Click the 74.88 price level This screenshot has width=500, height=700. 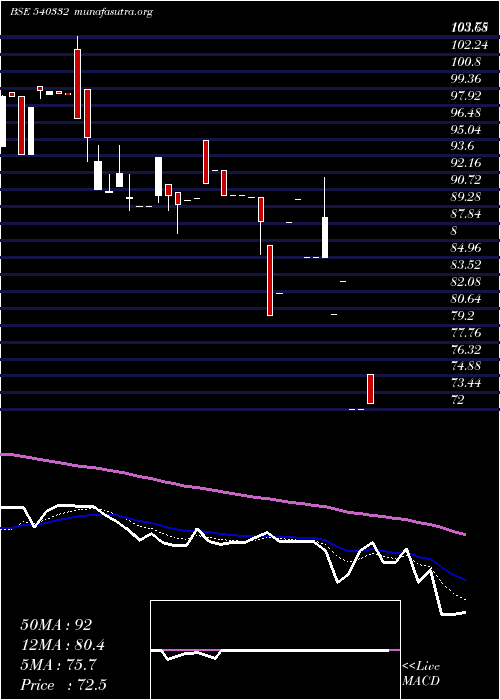click(466, 366)
